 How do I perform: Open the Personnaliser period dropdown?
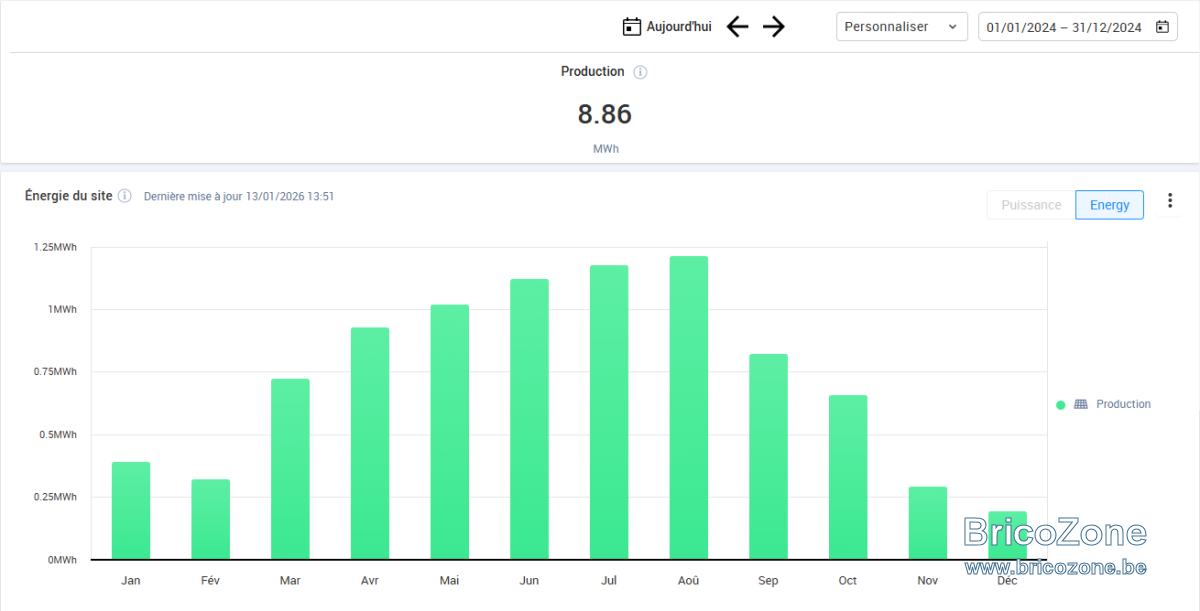pos(902,27)
